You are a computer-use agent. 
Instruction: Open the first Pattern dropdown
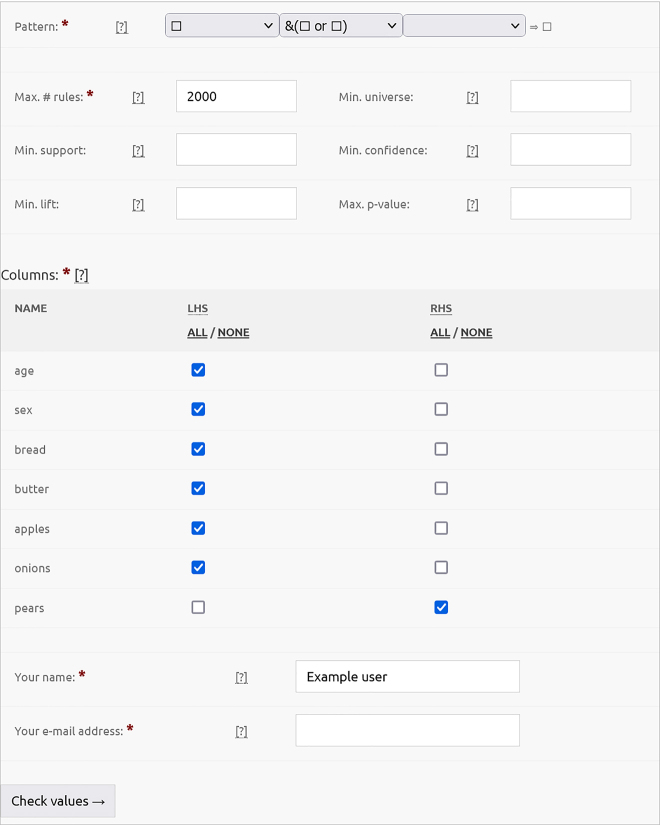pyautogui.click(x=222, y=26)
